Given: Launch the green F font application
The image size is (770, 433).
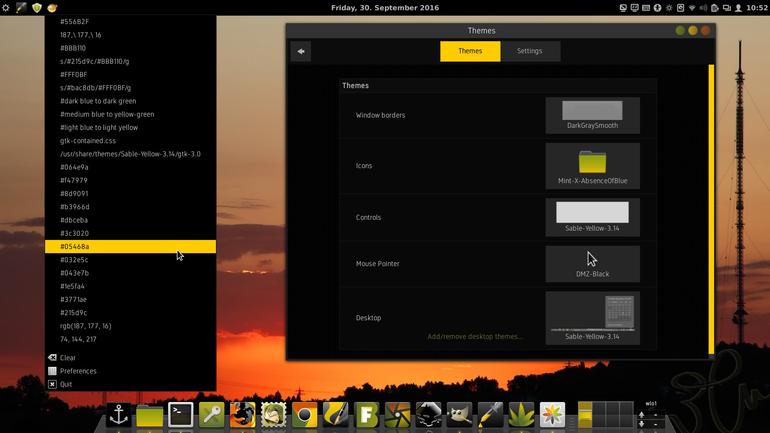Looking at the screenshot, I should (x=366, y=415).
